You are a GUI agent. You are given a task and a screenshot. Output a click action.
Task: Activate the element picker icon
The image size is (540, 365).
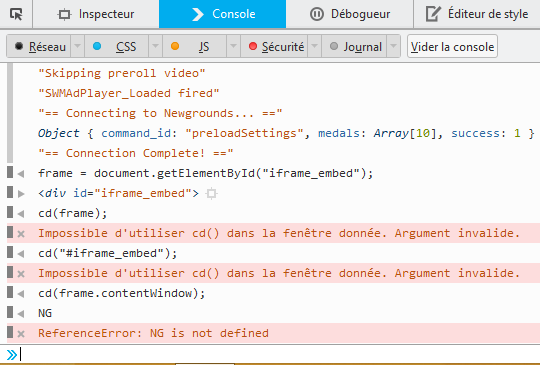pos(16,14)
